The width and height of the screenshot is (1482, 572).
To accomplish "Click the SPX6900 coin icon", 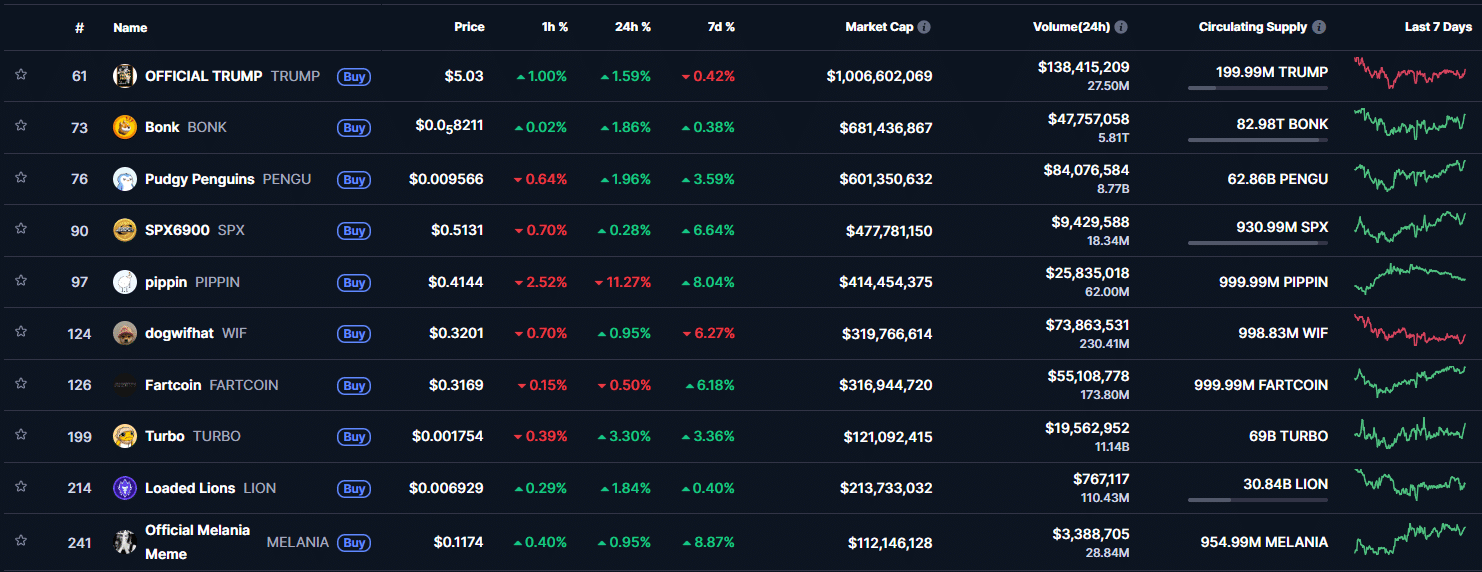I will pyautogui.click(x=125, y=230).
